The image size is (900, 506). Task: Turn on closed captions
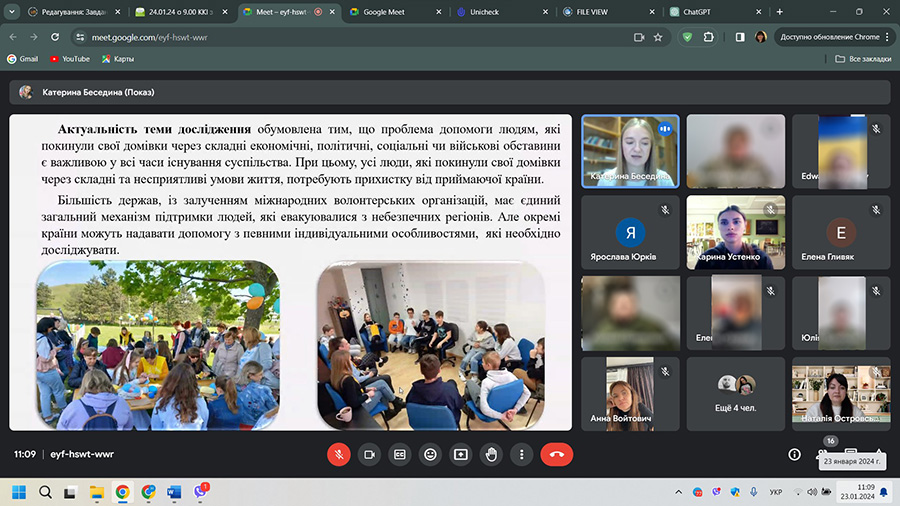point(400,454)
